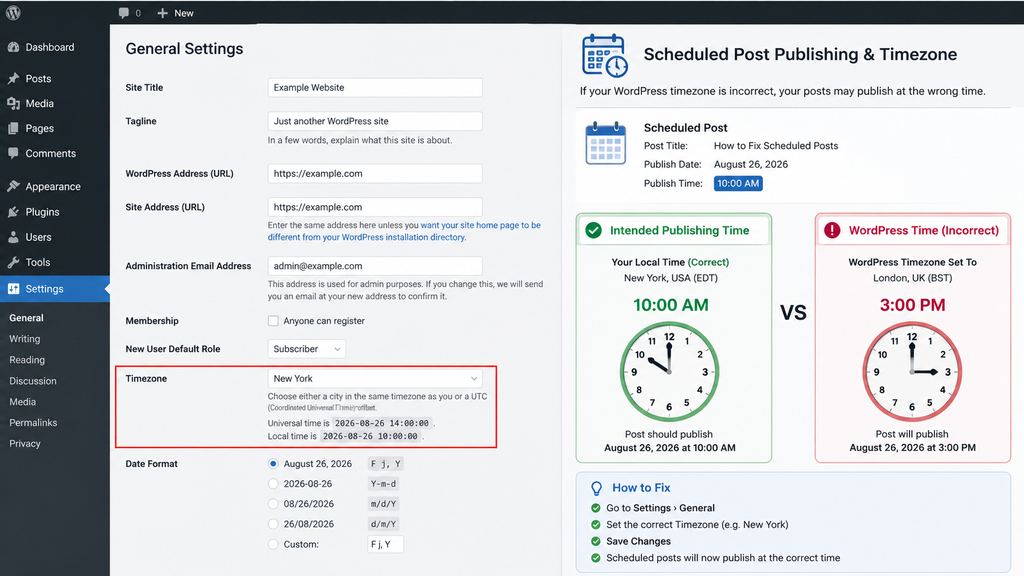Click the red clock showing 3:00
1024x576 pixels.
pos(912,372)
